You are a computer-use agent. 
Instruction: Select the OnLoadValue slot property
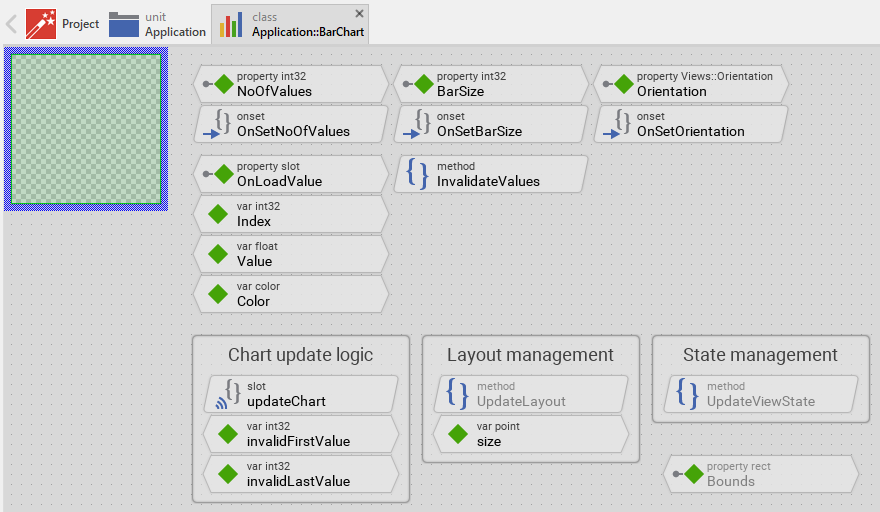290,174
